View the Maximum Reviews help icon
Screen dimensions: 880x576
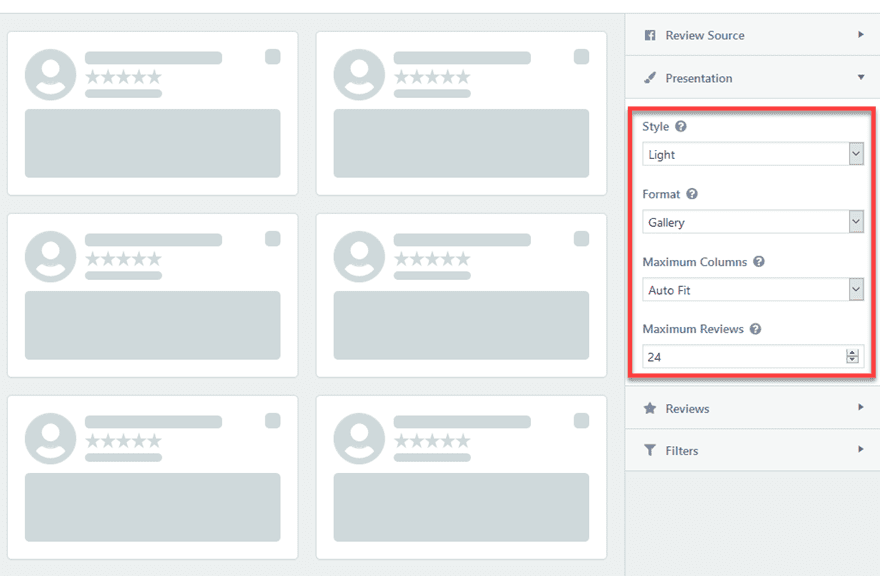tap(756, 329)
